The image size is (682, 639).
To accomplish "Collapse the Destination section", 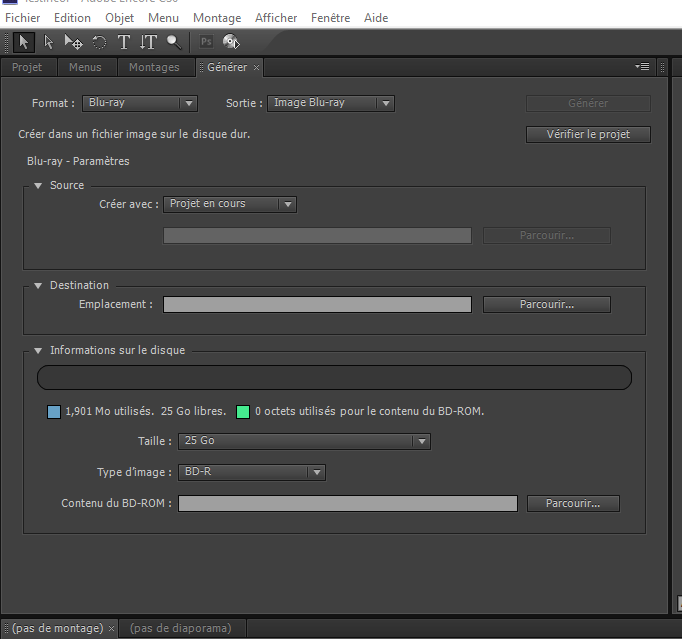I will (x=38, y=286).
